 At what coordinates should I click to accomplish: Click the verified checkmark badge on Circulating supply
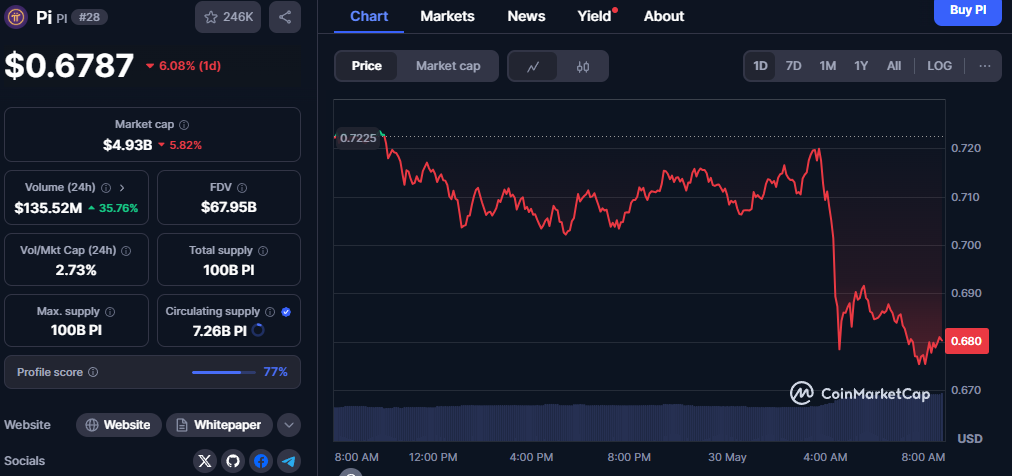pos(287,312)
